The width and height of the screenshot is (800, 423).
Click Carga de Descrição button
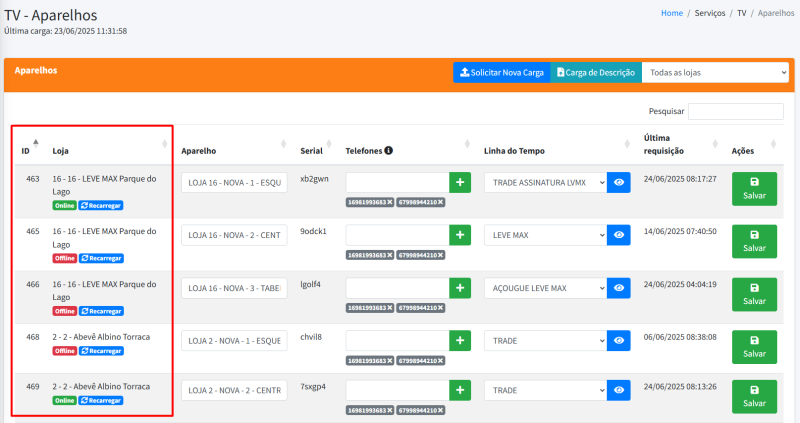pyautogui.click(x=595, y=73)
